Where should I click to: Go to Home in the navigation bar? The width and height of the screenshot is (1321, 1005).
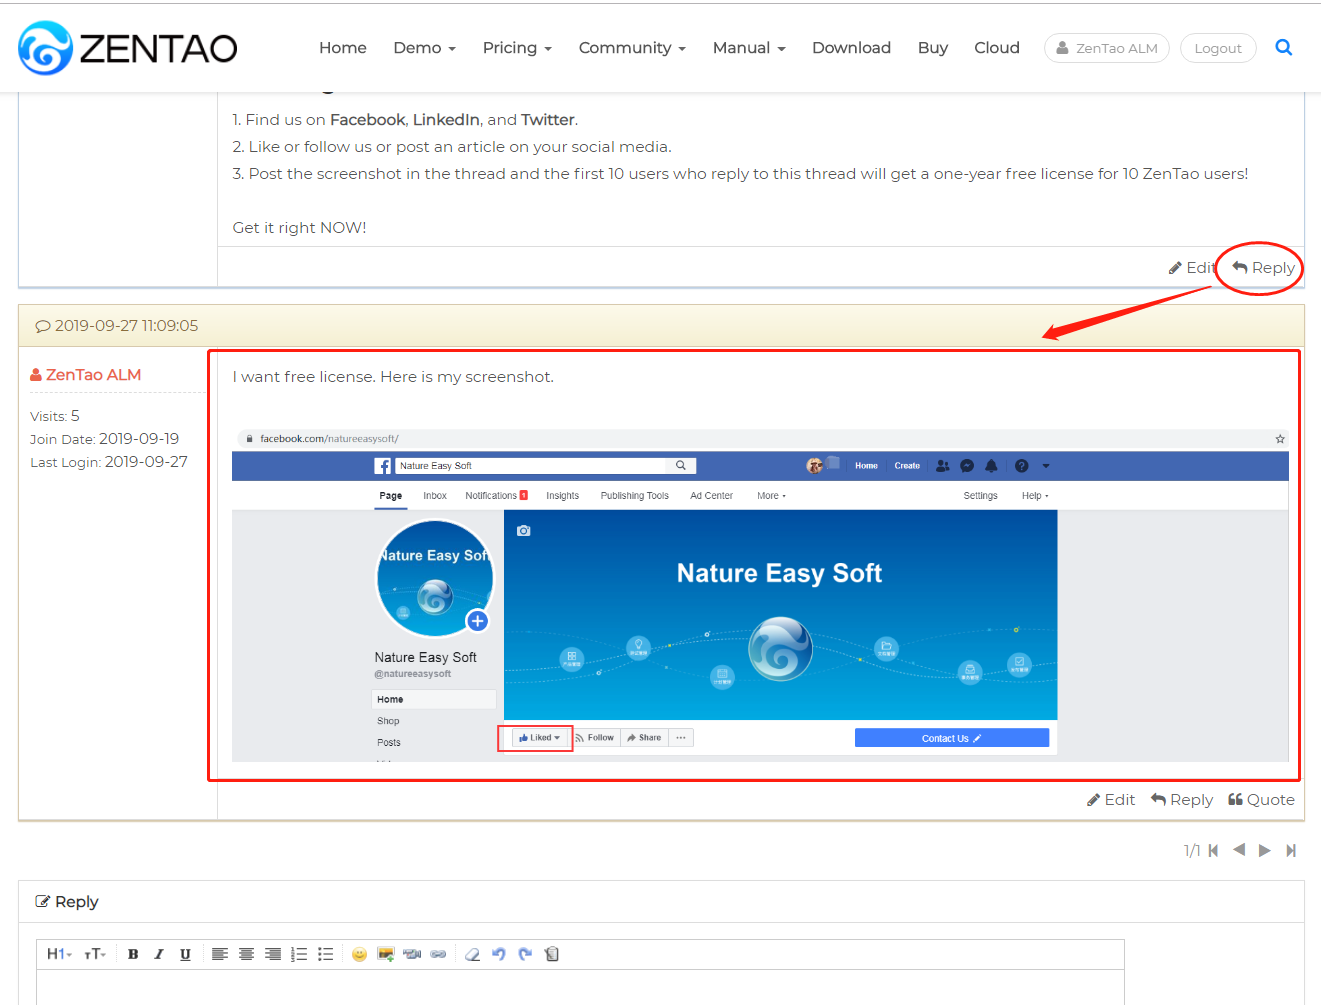[343, 48]
